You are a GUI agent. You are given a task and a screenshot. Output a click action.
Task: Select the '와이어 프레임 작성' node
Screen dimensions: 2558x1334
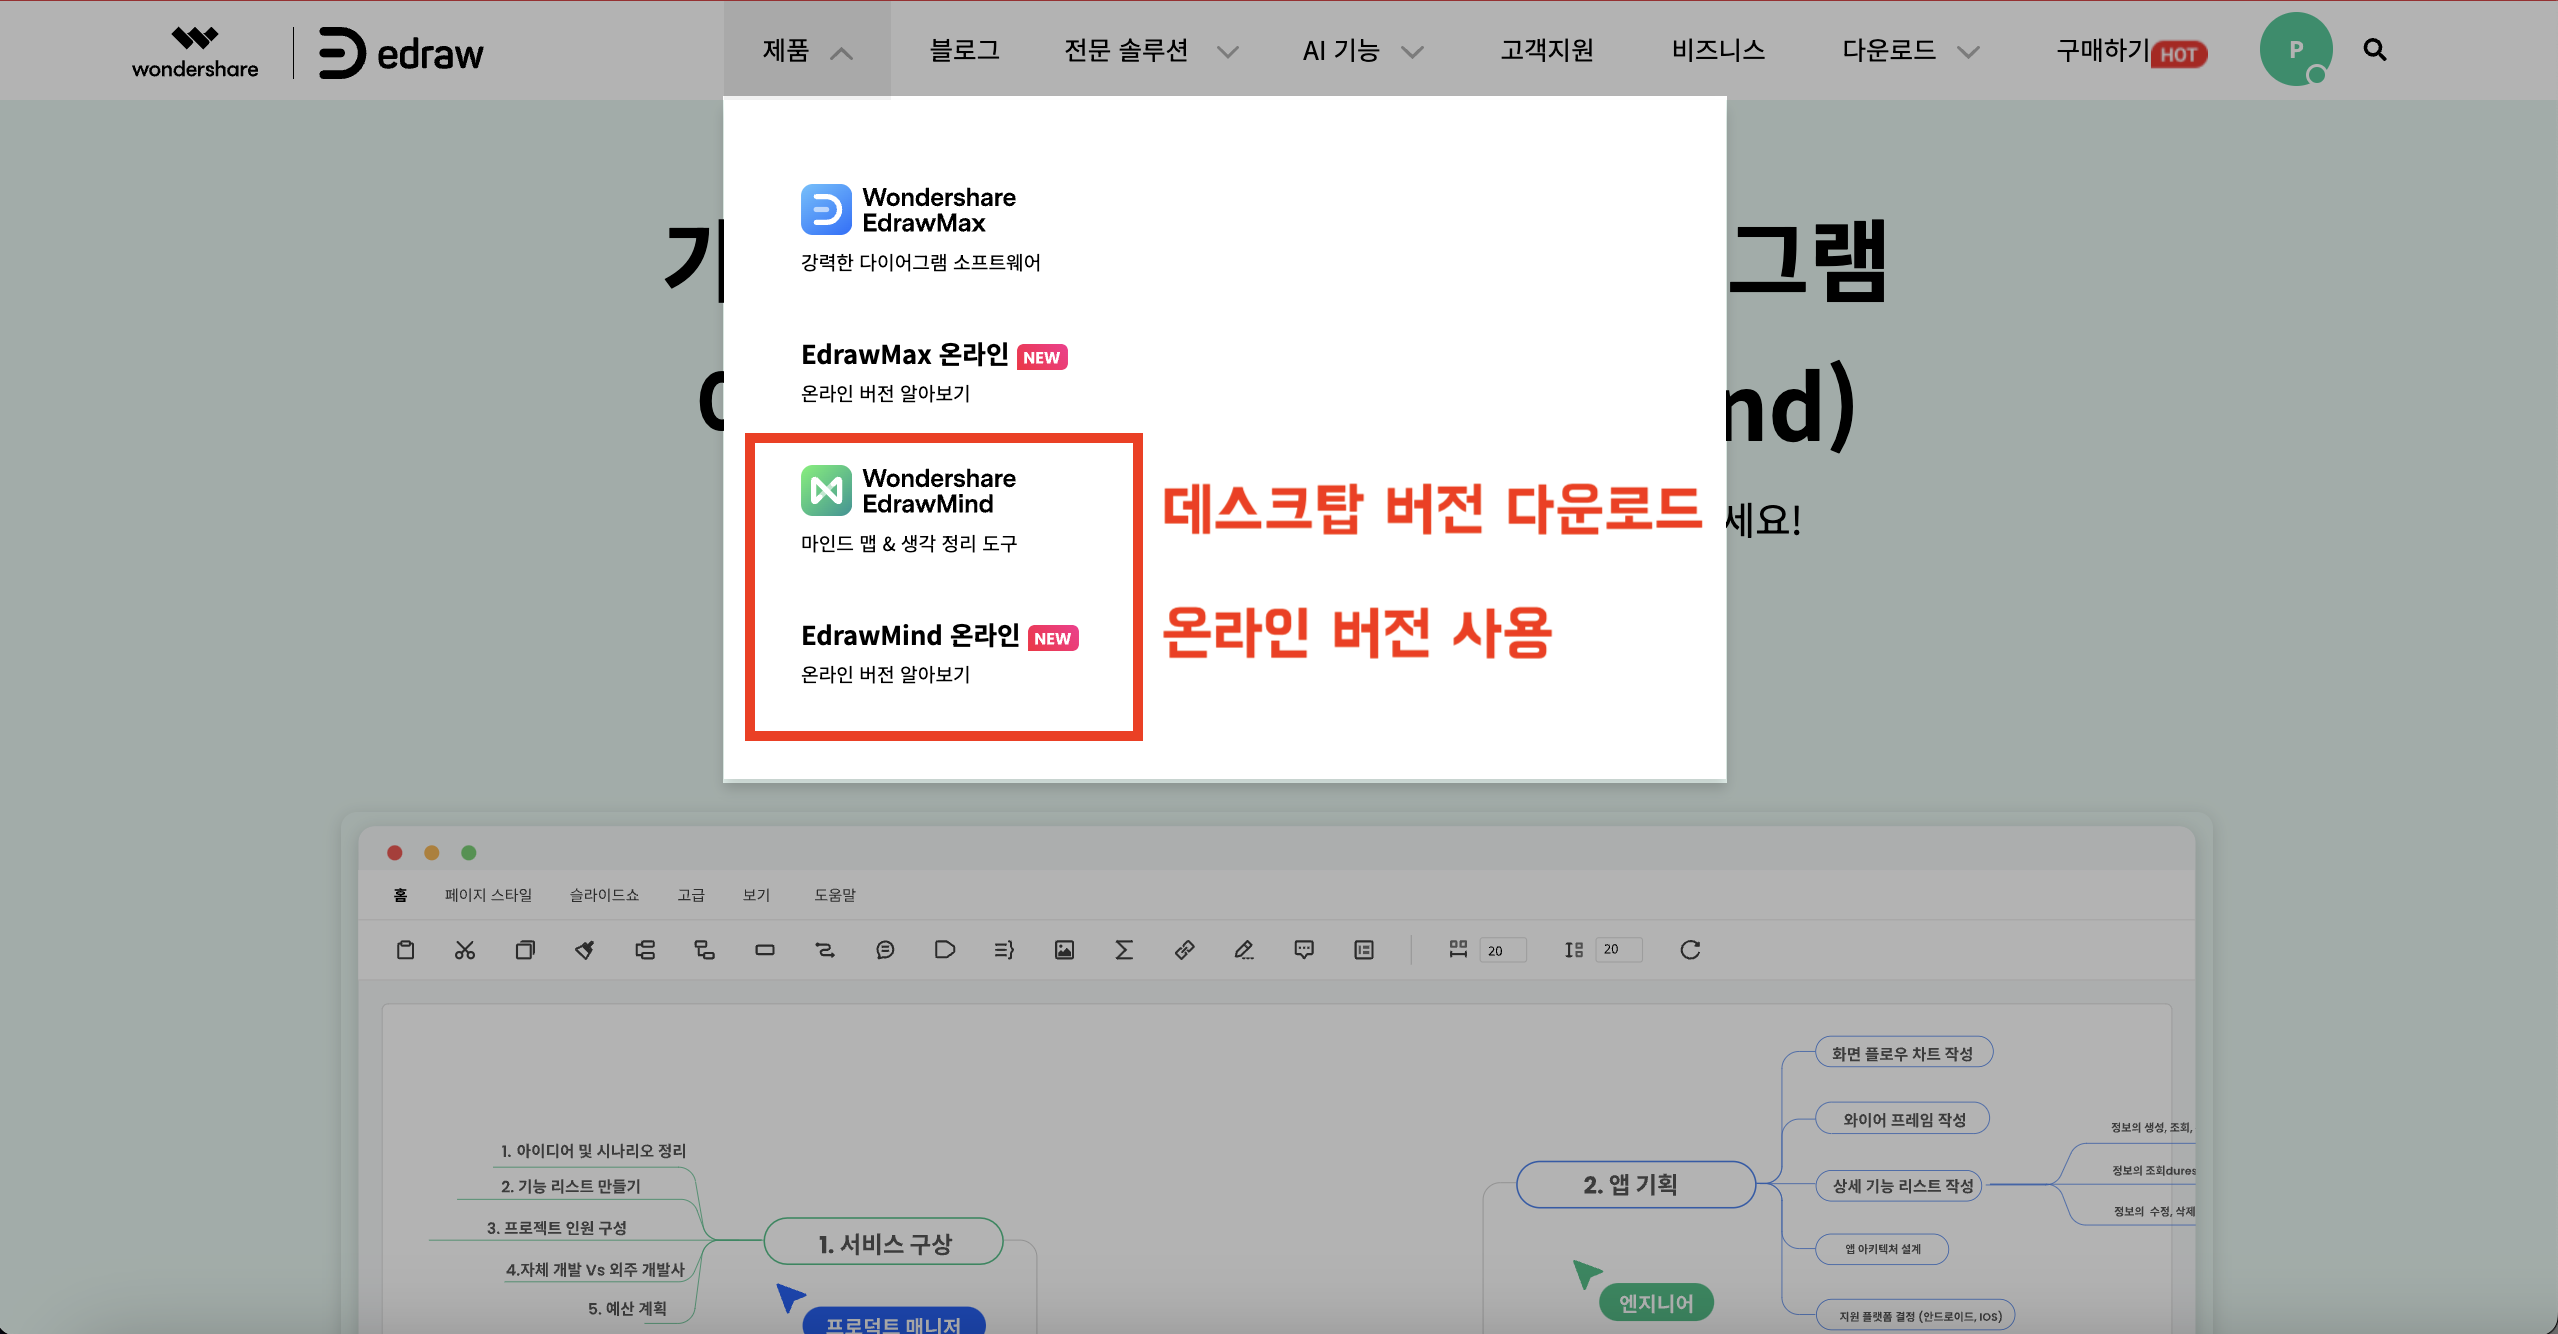(x=1904, y=1119)
